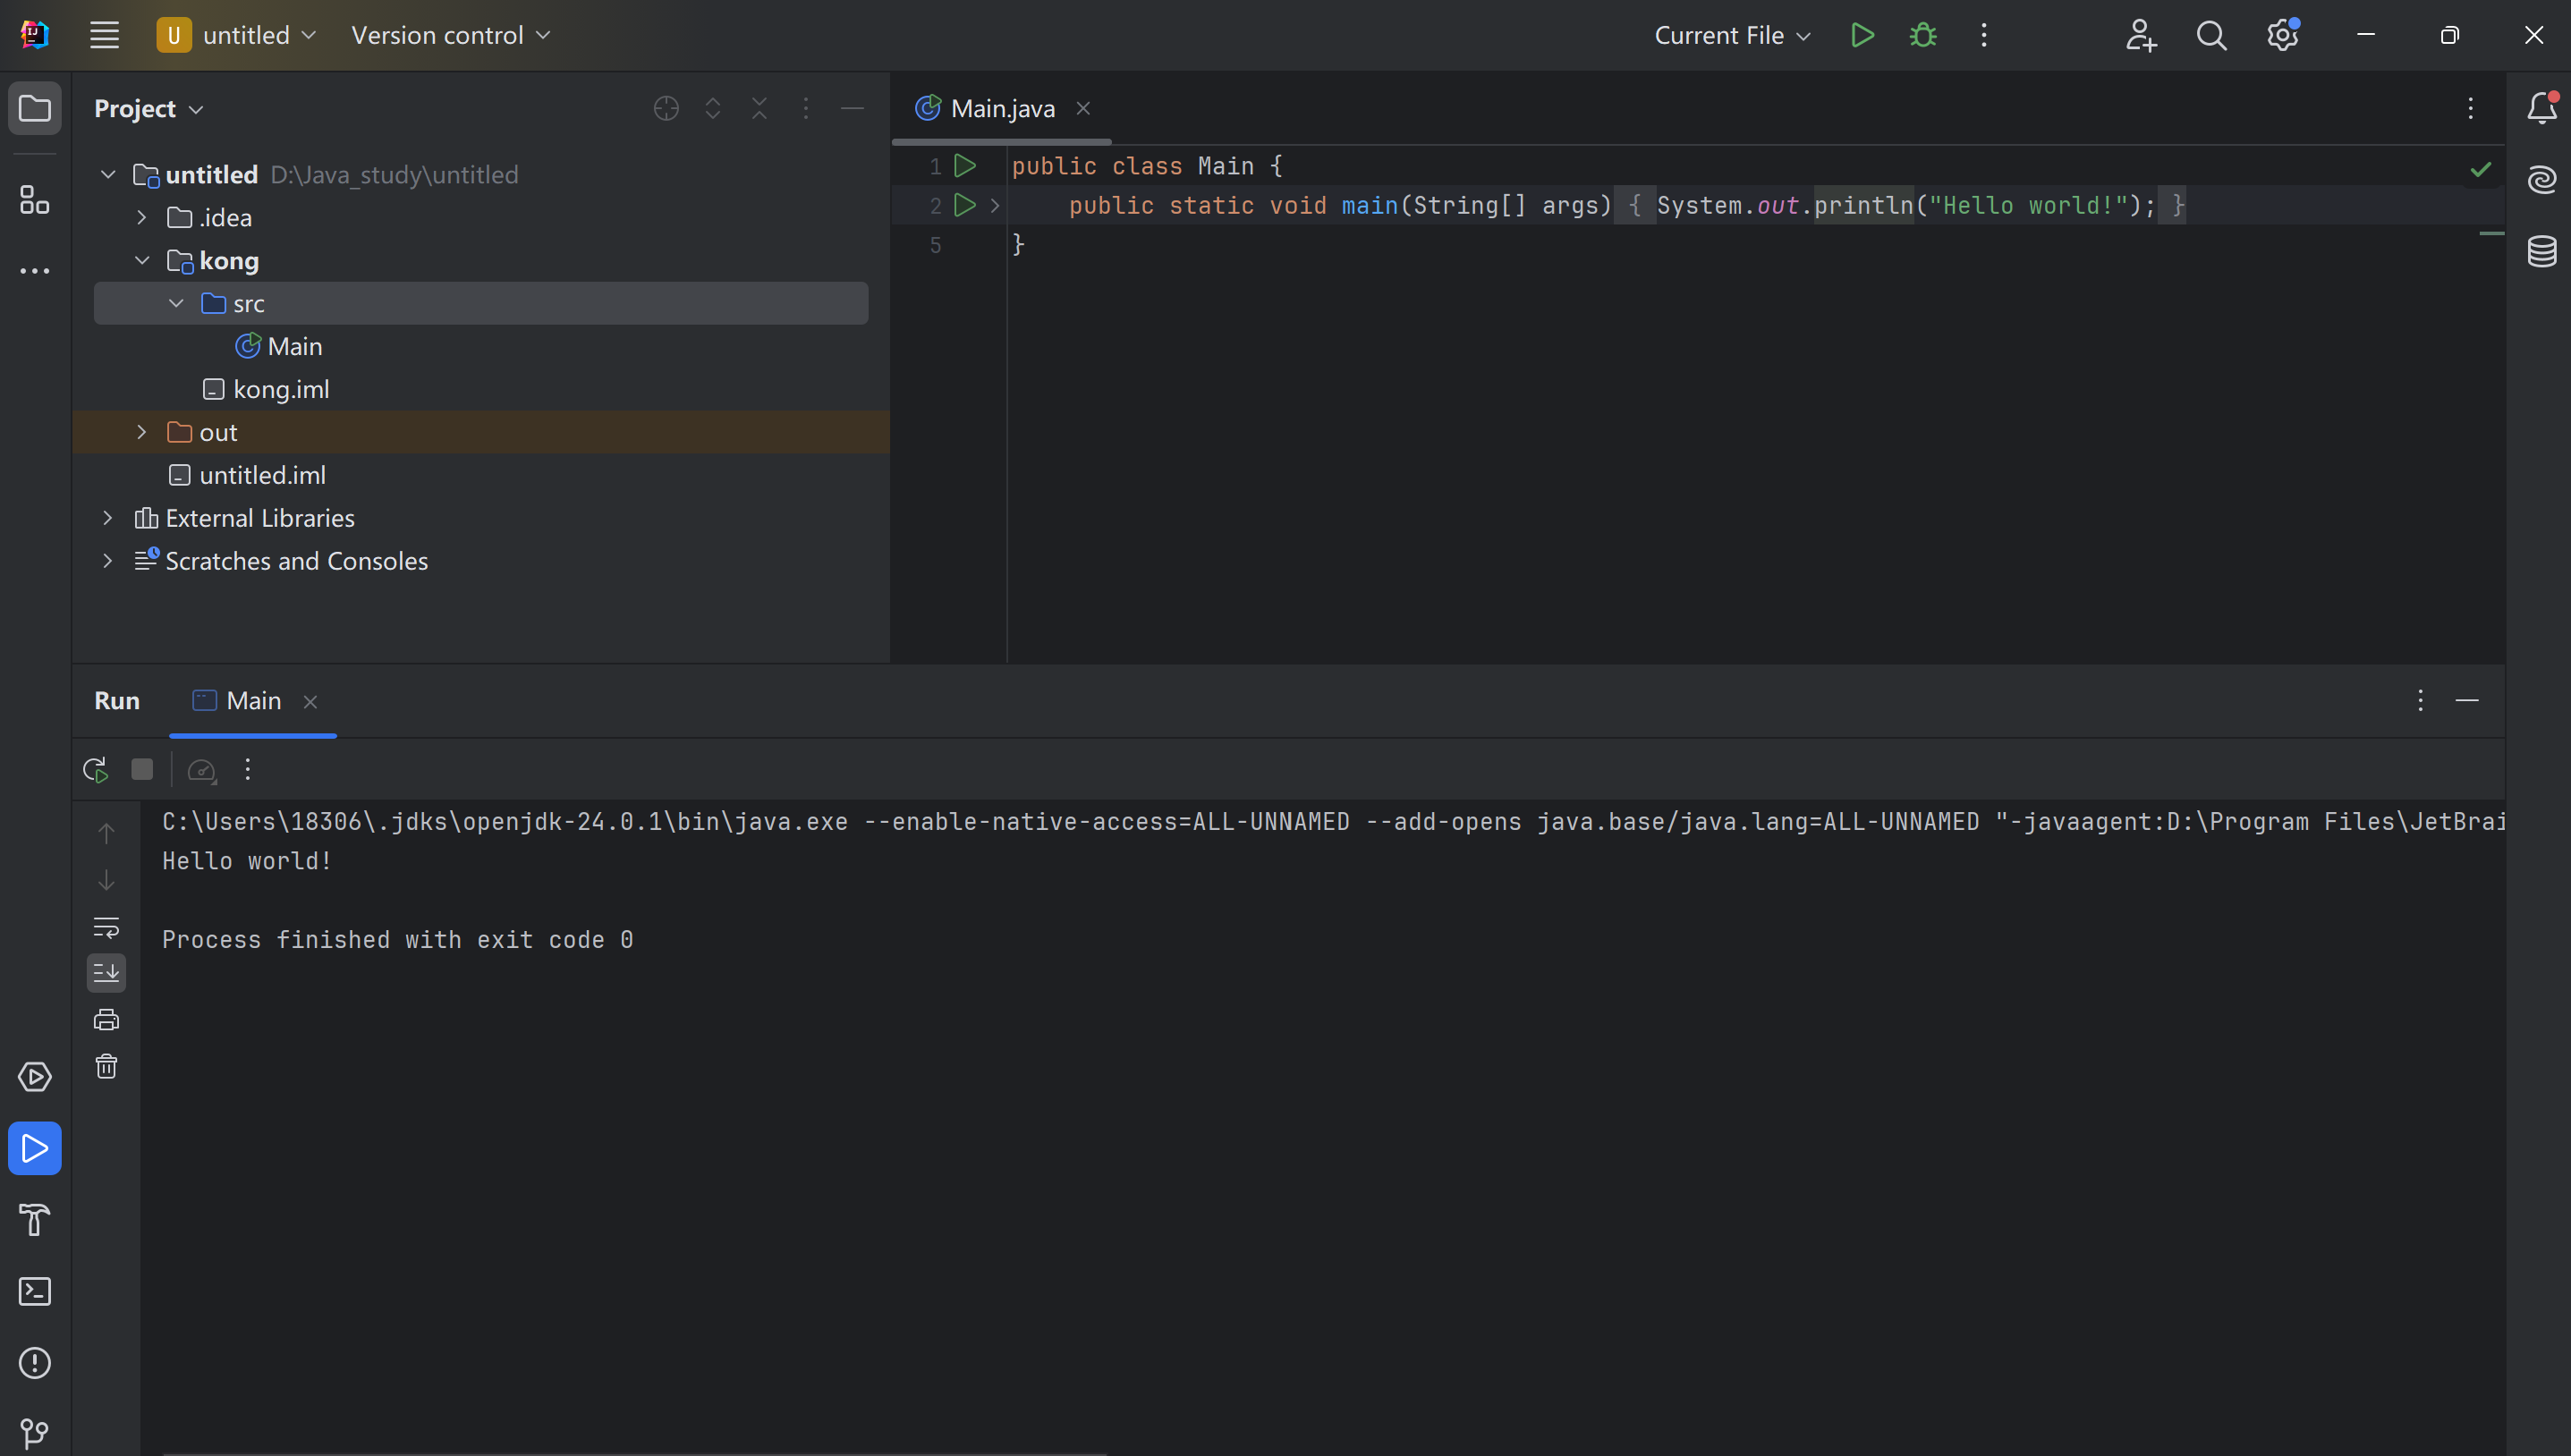Open Build hammer tool window
Viewport: 2571px width, 1456px height.
coord(35,1220)
